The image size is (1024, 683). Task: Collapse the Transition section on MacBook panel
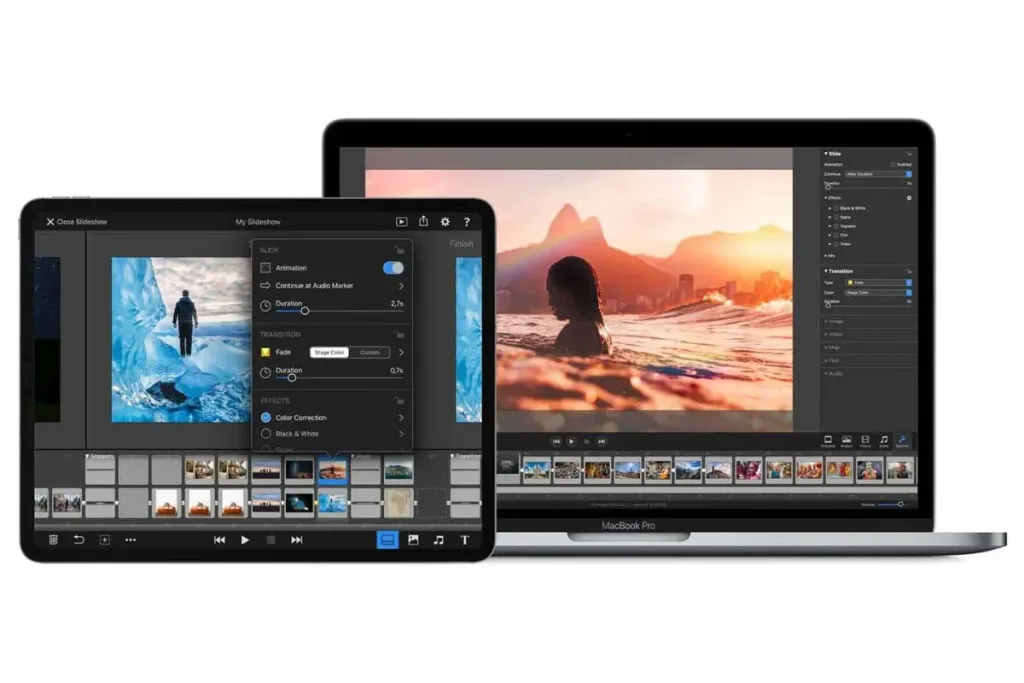point(826,271)
